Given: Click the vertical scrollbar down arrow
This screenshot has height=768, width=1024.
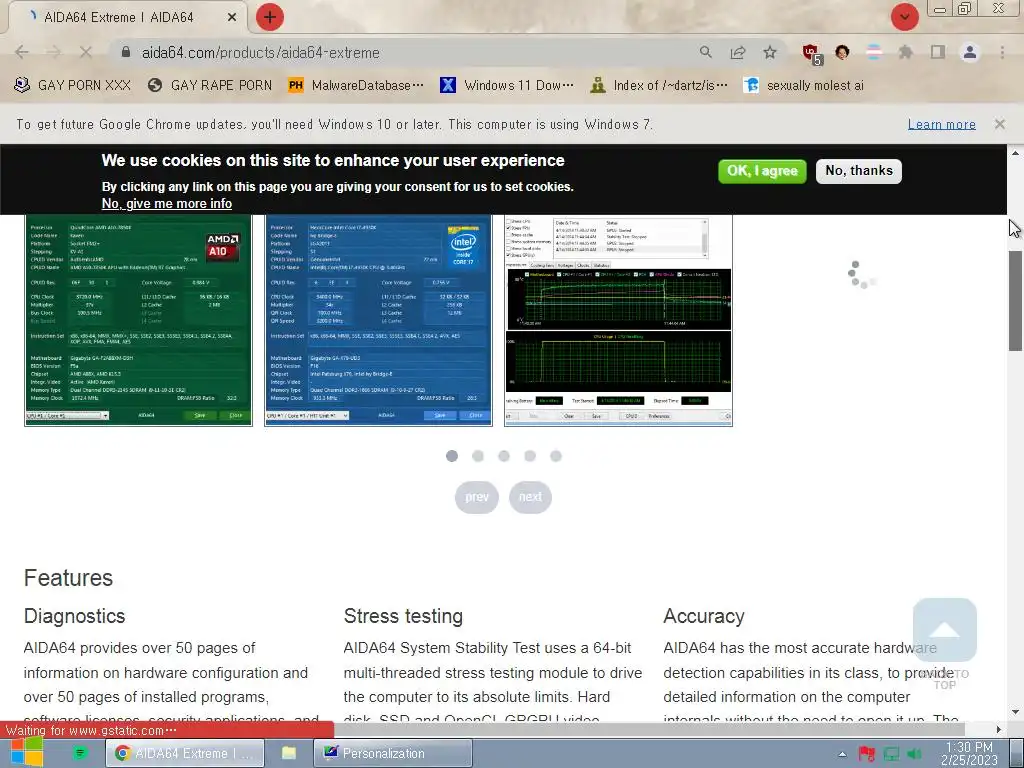Looking at the screenshot, I should click(1016, 712).
